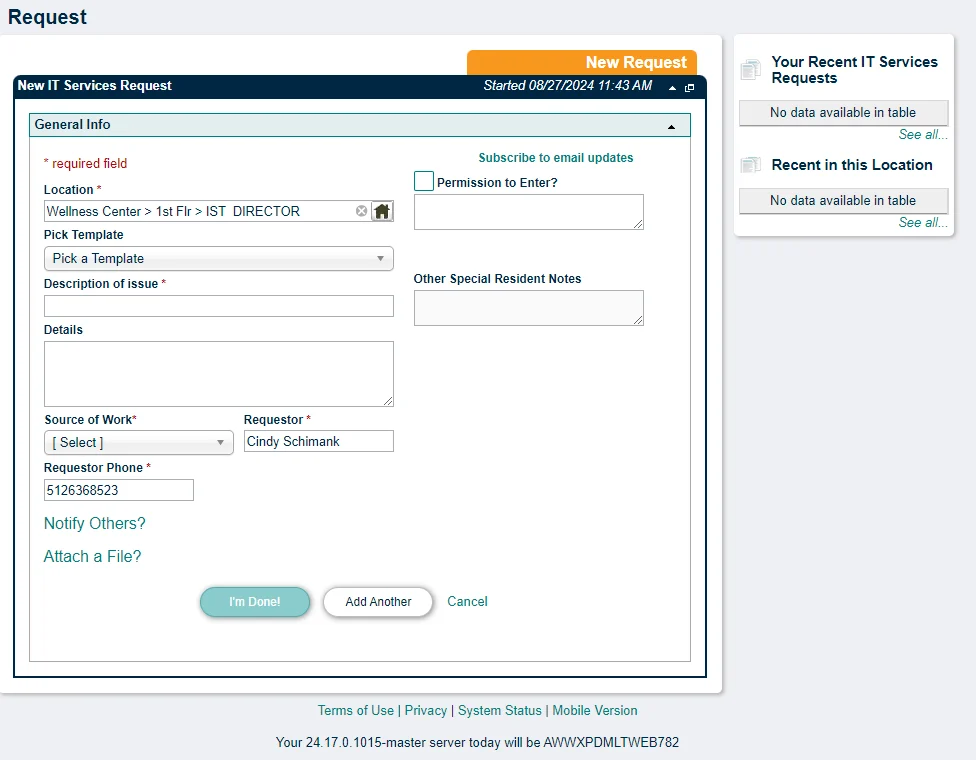Click the Recent IT Services Requests document icon
The height and width of the screenshot is (760, 976).
click(750, 70)
